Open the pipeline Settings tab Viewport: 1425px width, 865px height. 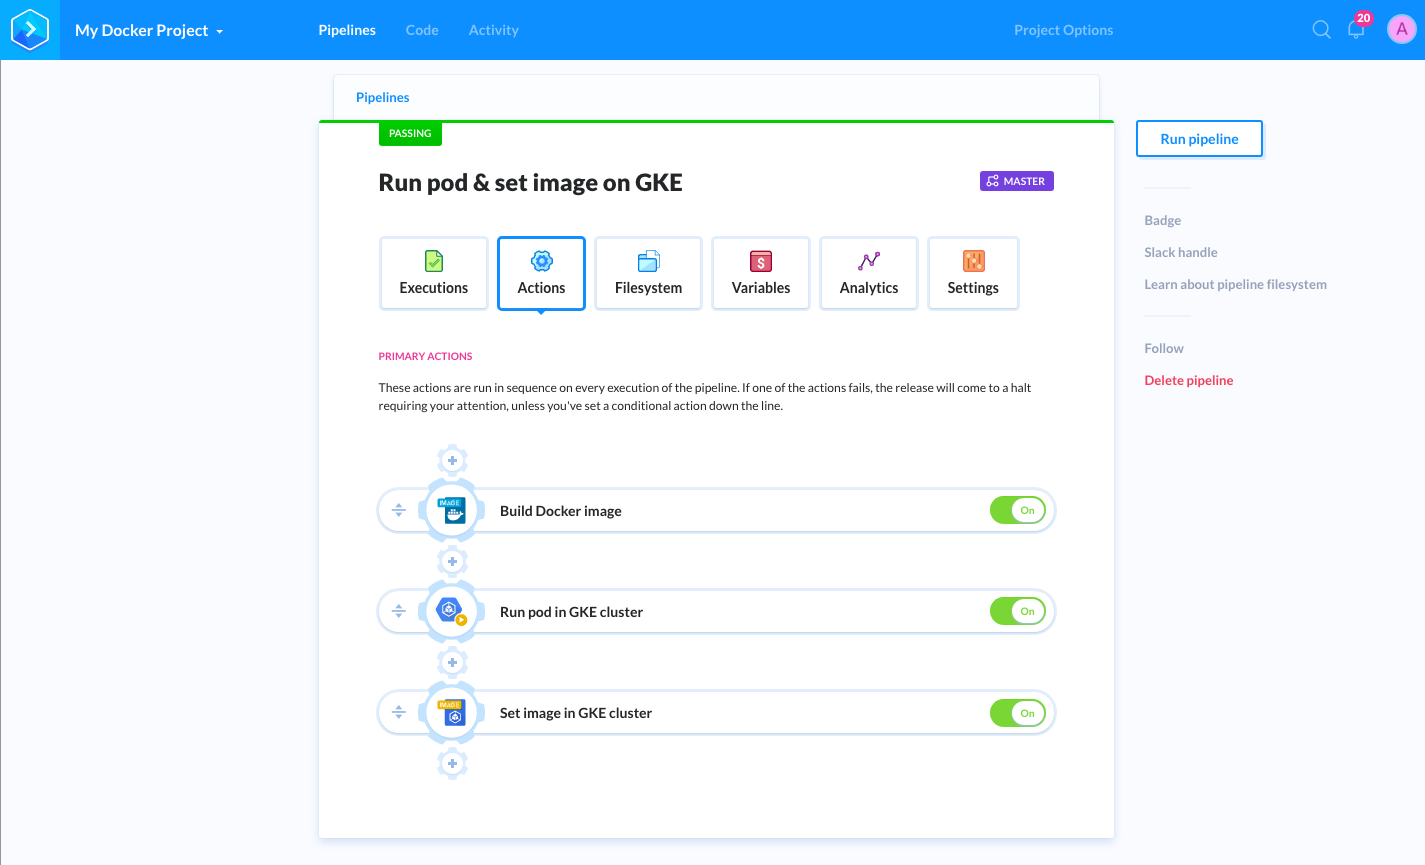pyautogui.click(x=973, y=273)
